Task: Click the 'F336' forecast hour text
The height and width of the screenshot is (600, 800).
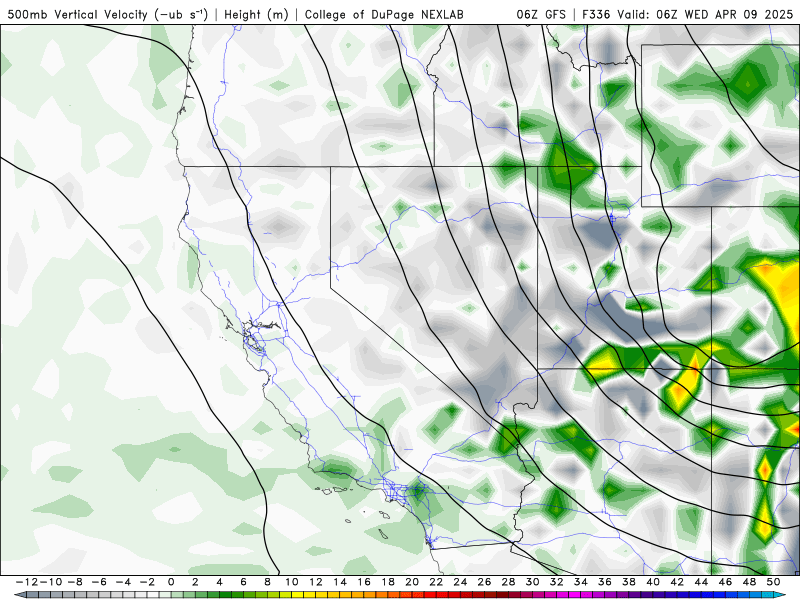Action: pos(596,14)
